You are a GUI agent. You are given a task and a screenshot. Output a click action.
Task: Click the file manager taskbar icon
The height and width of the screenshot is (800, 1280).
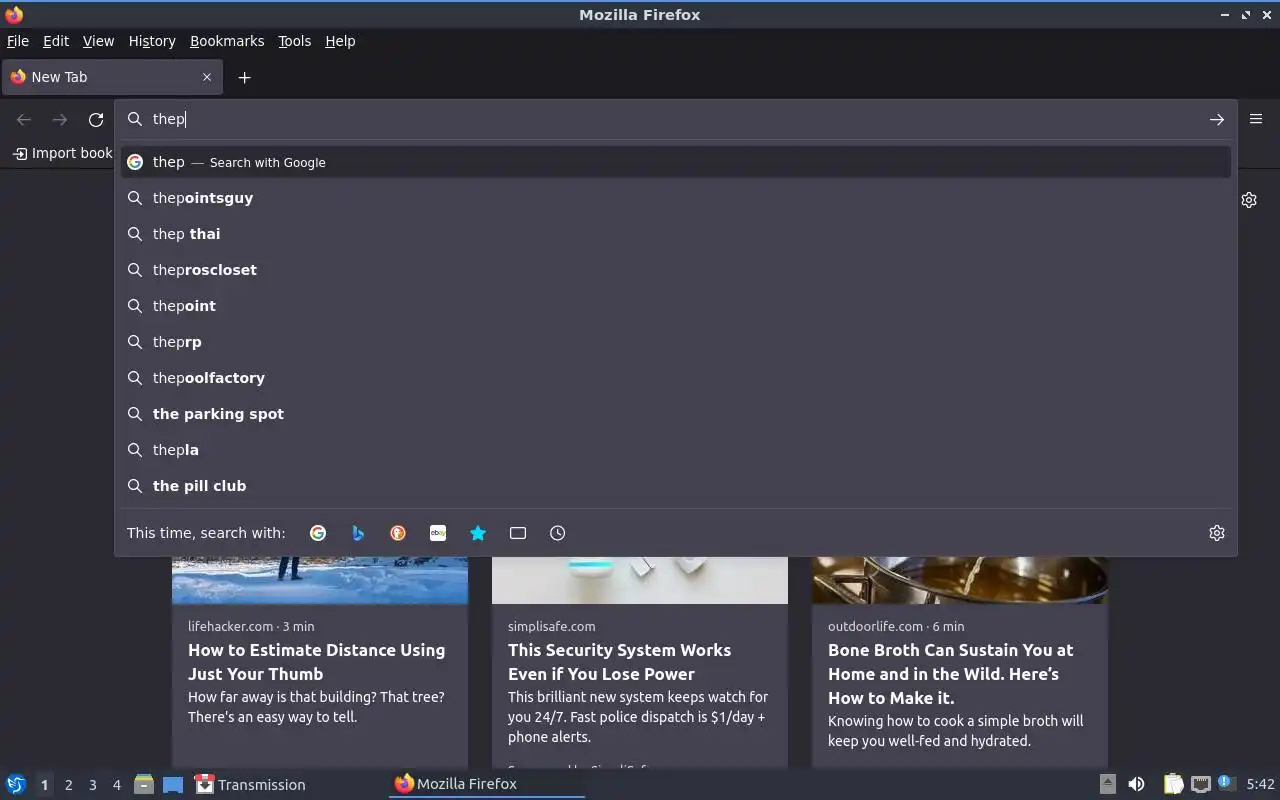click(143, 784)
